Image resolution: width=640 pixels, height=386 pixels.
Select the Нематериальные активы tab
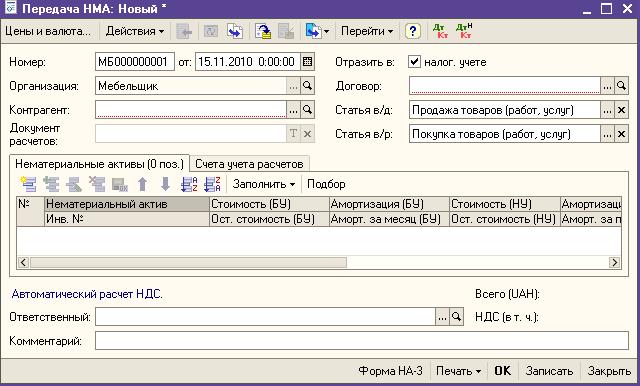[x=99, y=164]
